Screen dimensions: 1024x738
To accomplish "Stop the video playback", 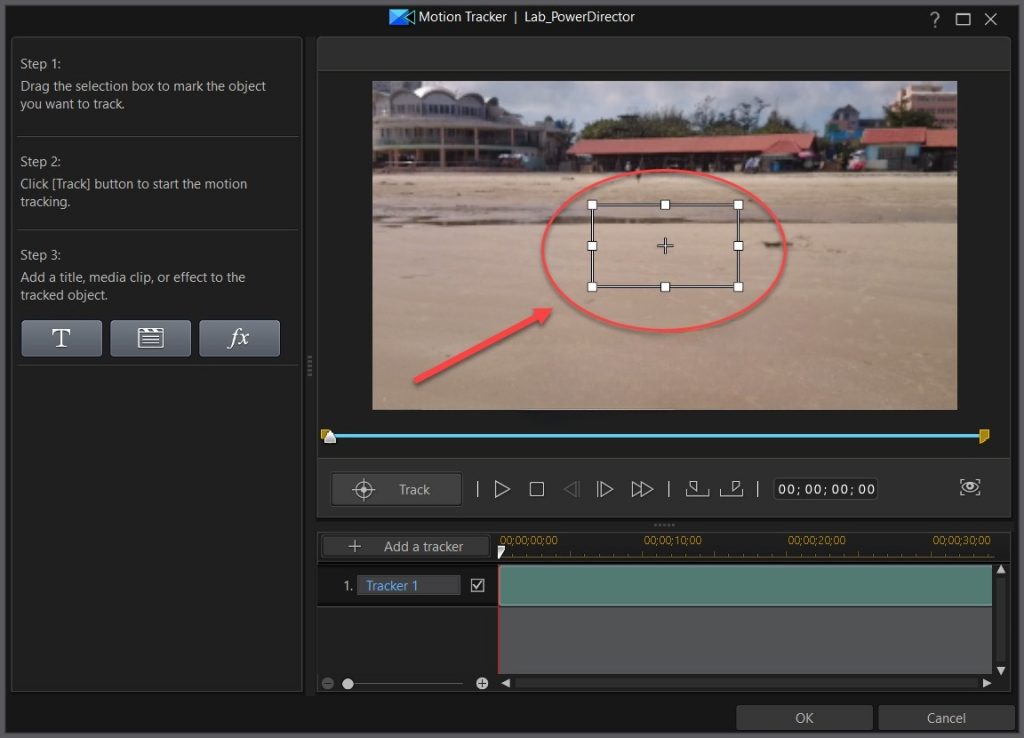I will click(x=536, y=488).
